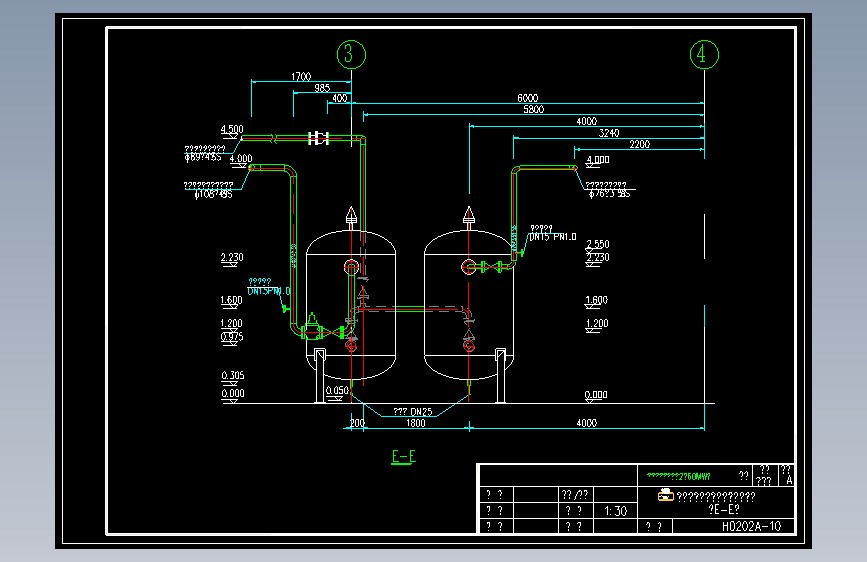Click the revision letter A in title block
This screenshot has width=867, height=562.
click(x=789, y=481)
